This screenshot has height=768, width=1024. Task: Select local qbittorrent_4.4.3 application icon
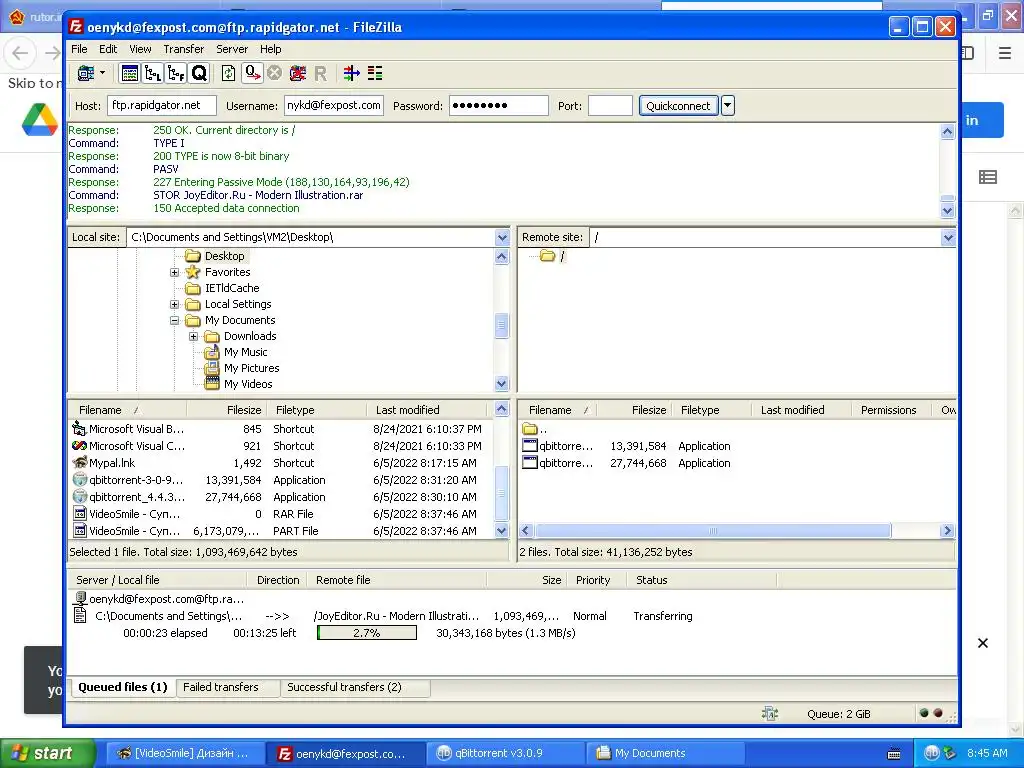click(79, 496)
